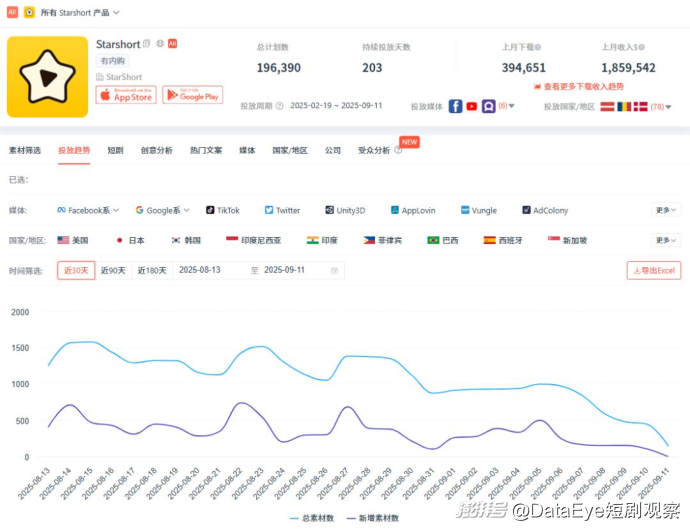The height and width of the screenshot is (531, 690).
Task: Click the YouTube media icon
Action: pyautogui.click(x=472, y=106)
